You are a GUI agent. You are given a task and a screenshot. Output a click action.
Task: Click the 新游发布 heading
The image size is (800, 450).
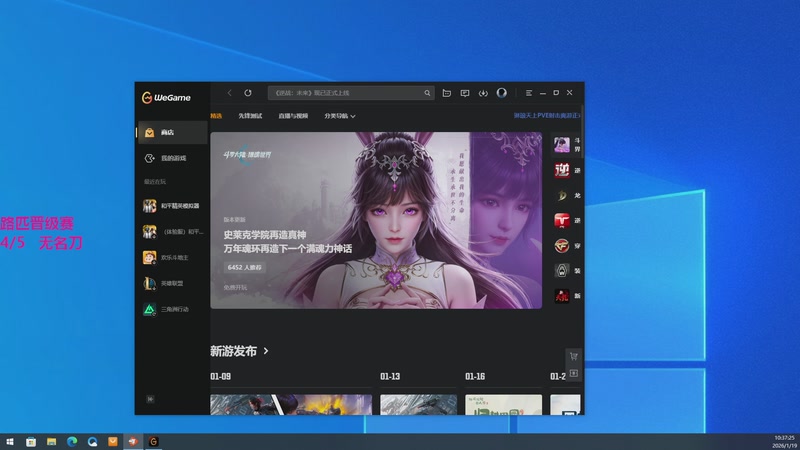click(x=234, y=351)
